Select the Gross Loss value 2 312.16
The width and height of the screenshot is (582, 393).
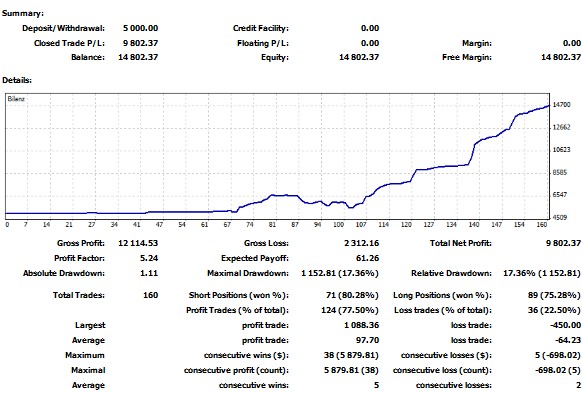click(362, 243)
